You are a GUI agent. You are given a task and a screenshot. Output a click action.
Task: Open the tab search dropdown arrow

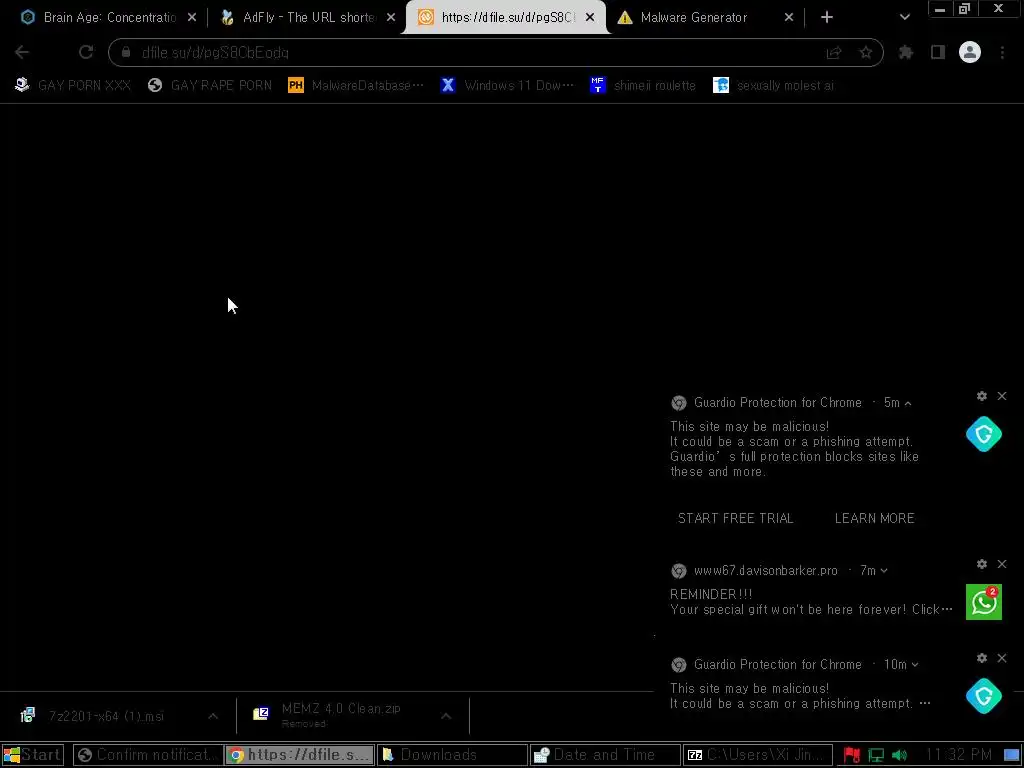click(x=904, y=18)
